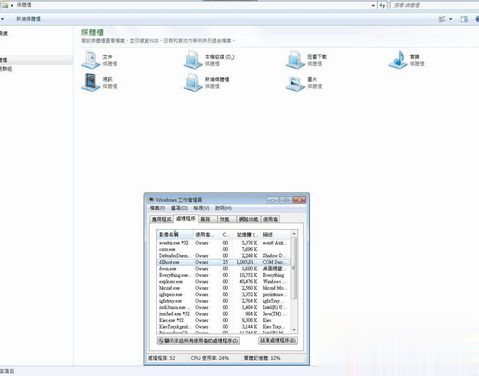The image size is (479, 376).
Task: Open the 迅雷下載 library icon
Action: pos(295,60)
